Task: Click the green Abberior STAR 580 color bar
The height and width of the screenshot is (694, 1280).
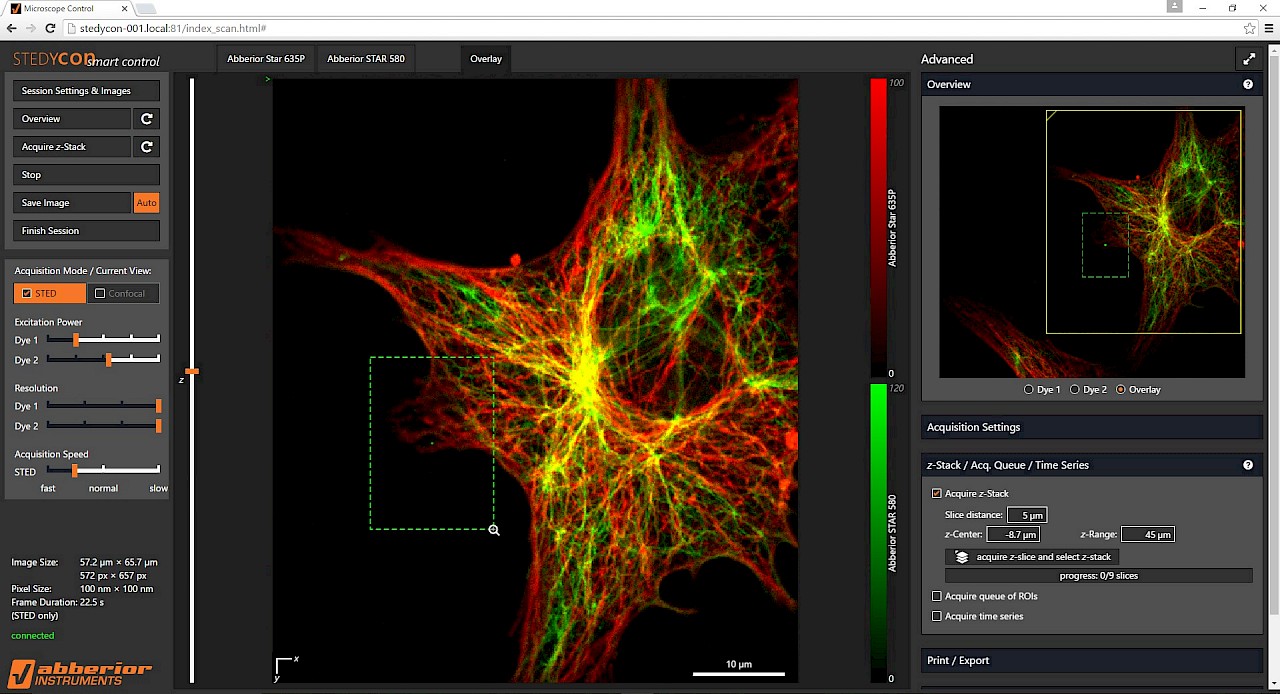Action: pyautogui.click(x=878, y=533)
